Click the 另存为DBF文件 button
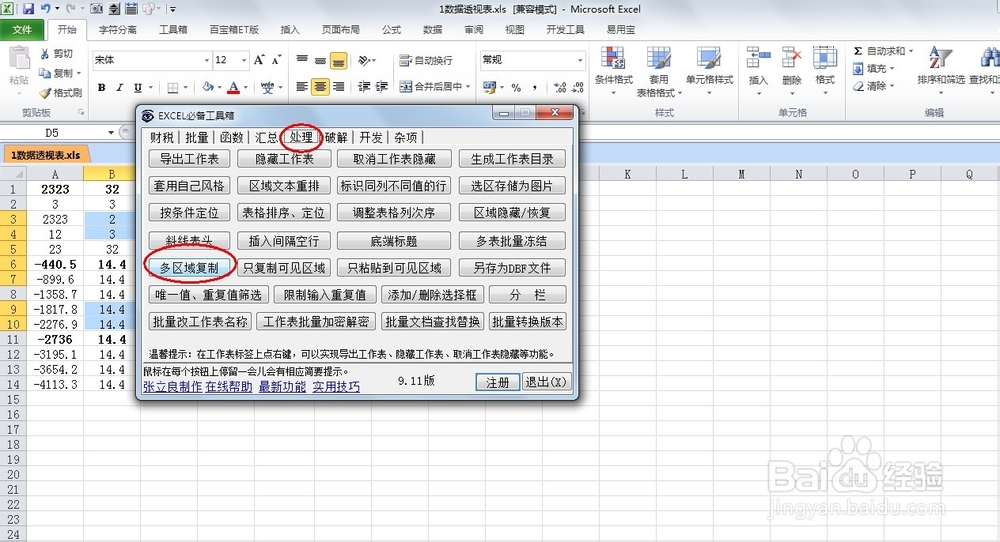1000x542 pixels. (512, 268)
